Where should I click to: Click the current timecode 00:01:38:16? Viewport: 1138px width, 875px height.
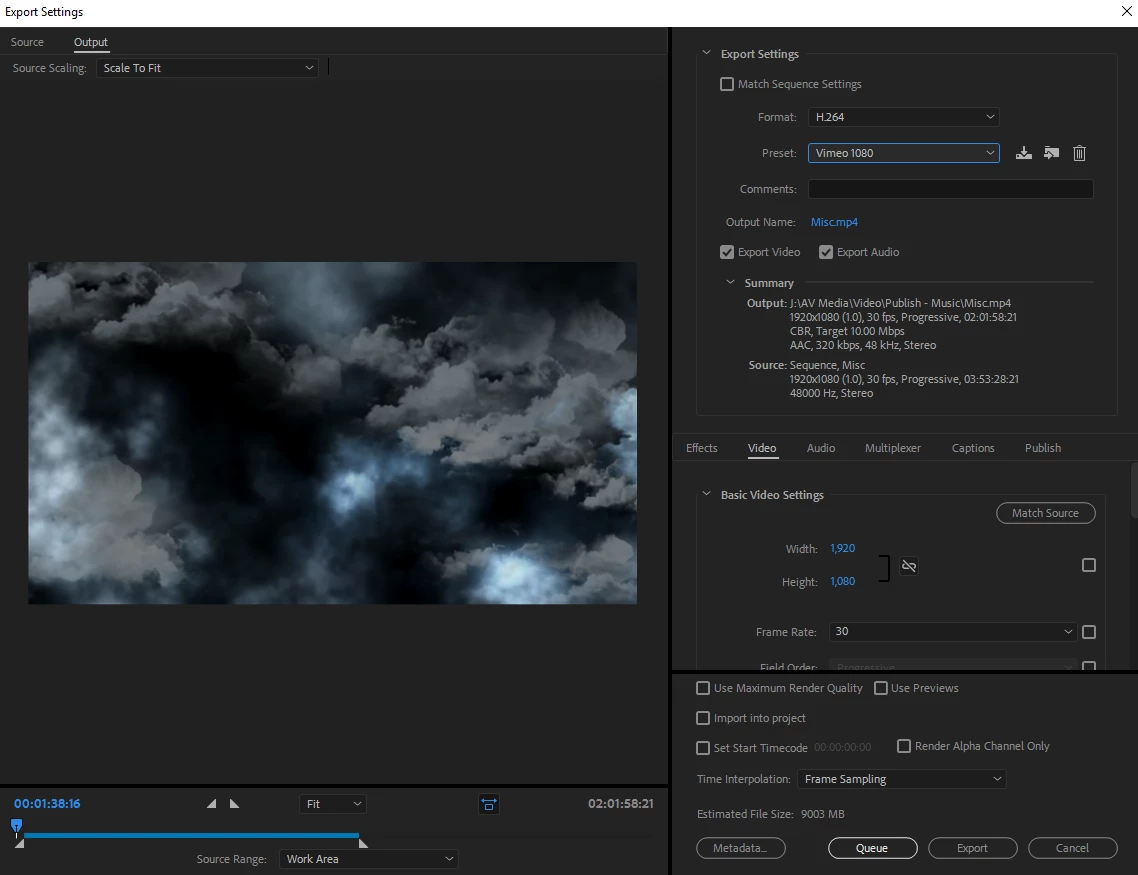[47, 804]
